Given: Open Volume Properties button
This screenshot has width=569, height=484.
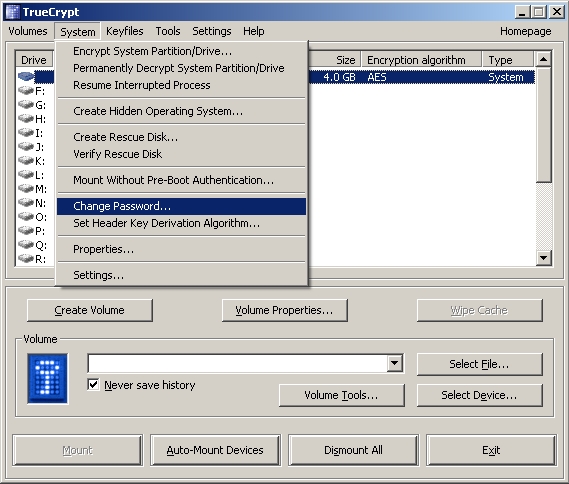Looking at the screenshot, I should point(284,310).
